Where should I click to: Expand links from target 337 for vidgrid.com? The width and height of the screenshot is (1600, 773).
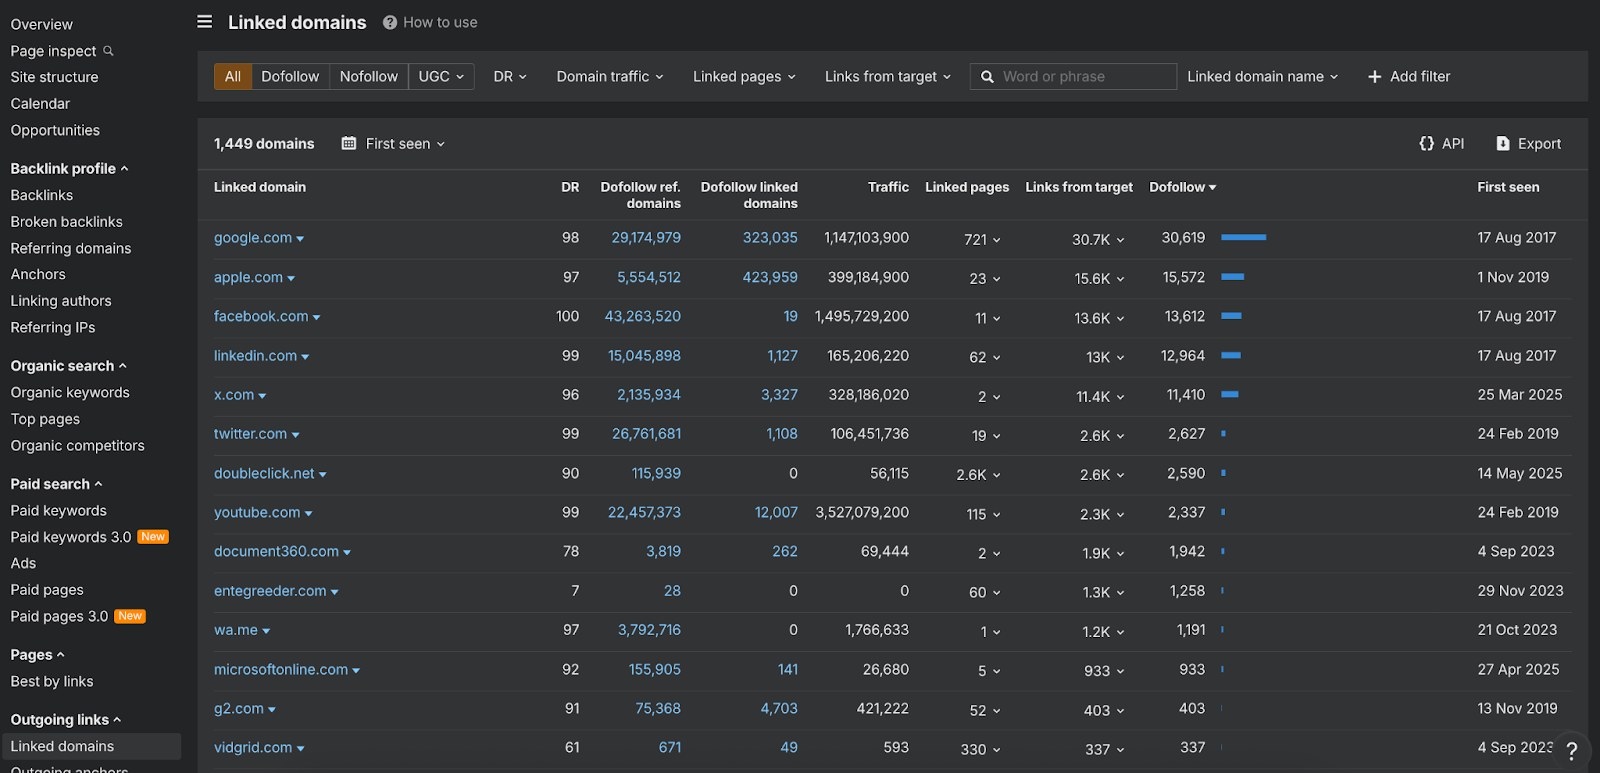pos(1105,749)
